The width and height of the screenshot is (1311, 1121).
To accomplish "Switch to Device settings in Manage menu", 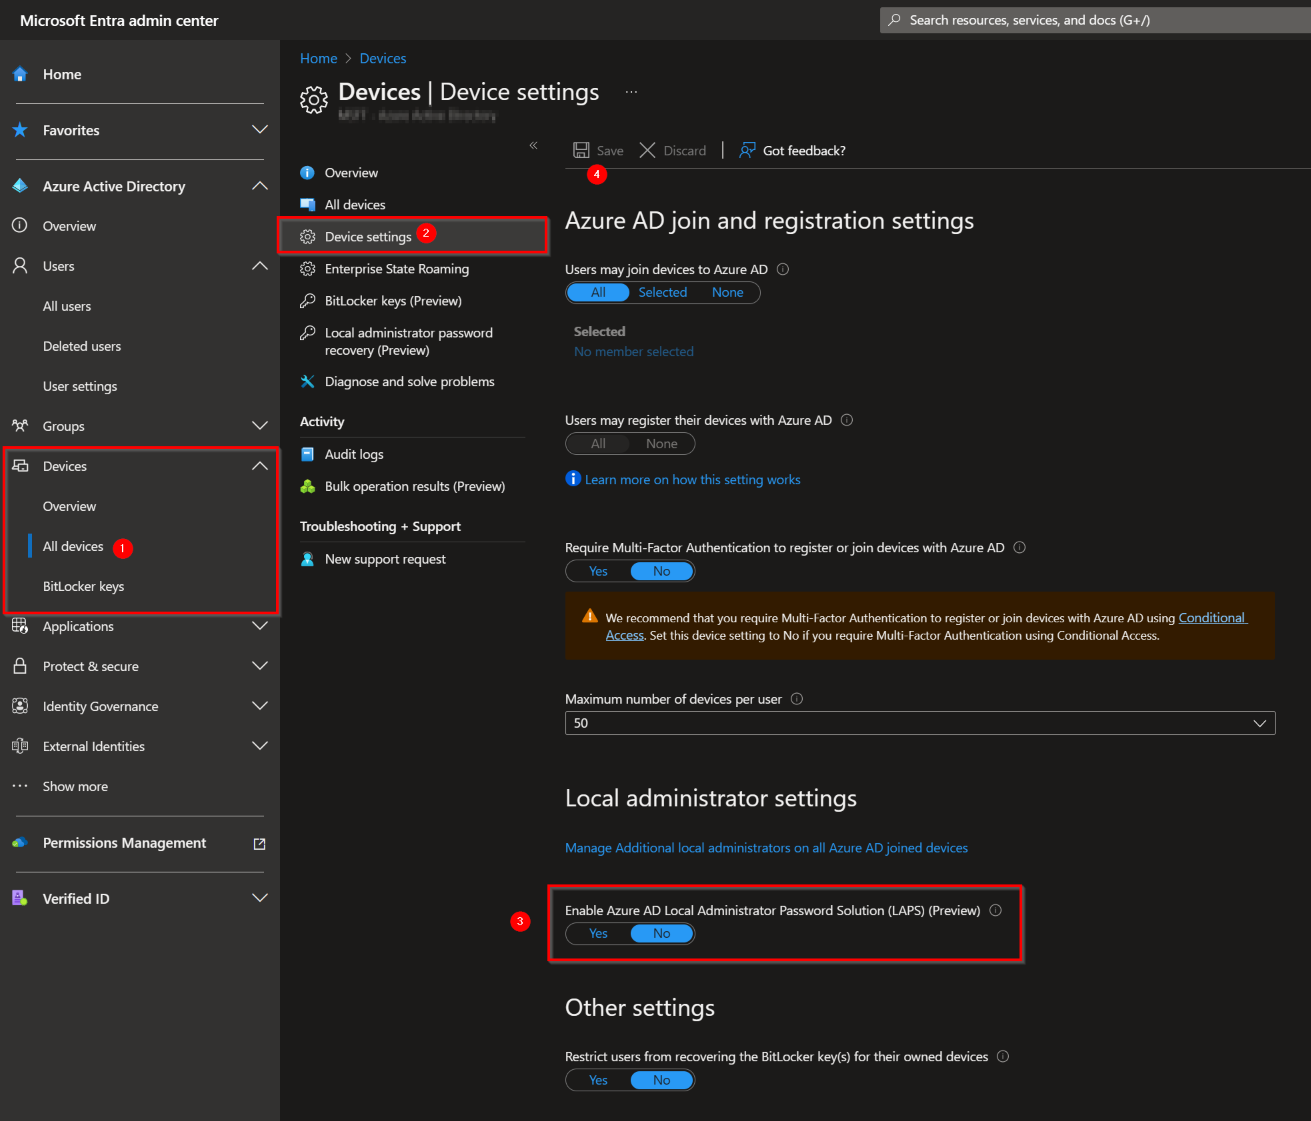I will pyautogui.click(x=368, y=236).
